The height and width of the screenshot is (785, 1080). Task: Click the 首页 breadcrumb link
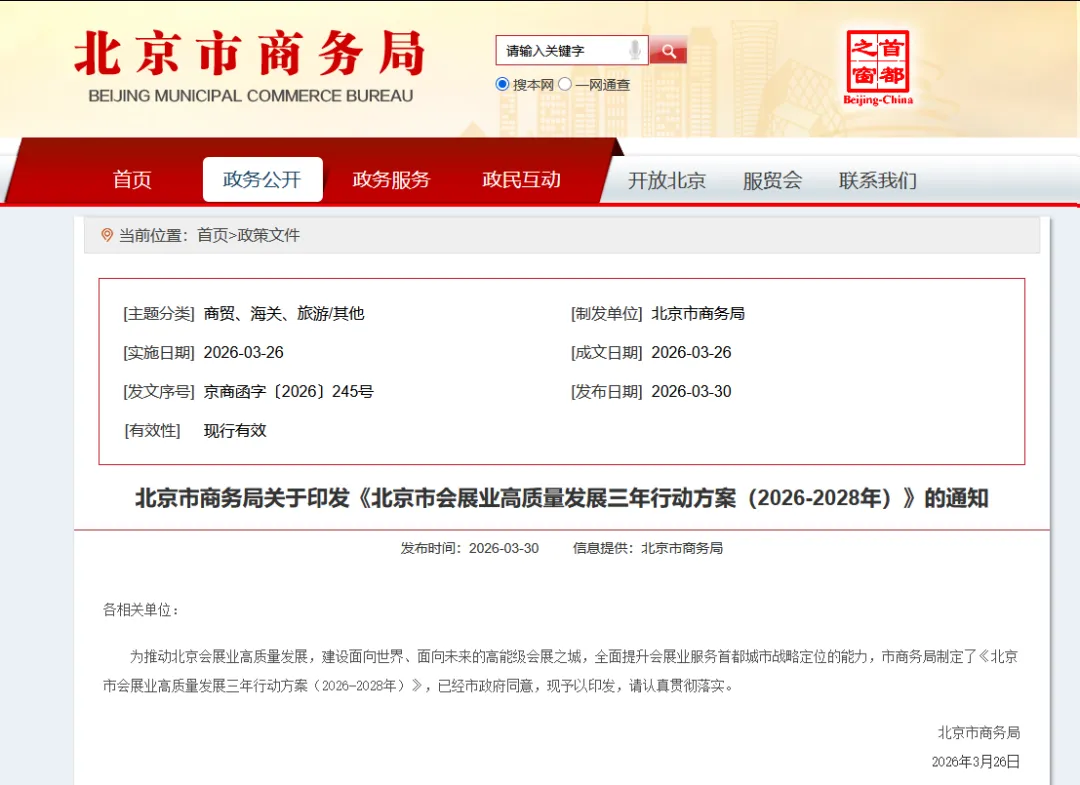[212, 236]
